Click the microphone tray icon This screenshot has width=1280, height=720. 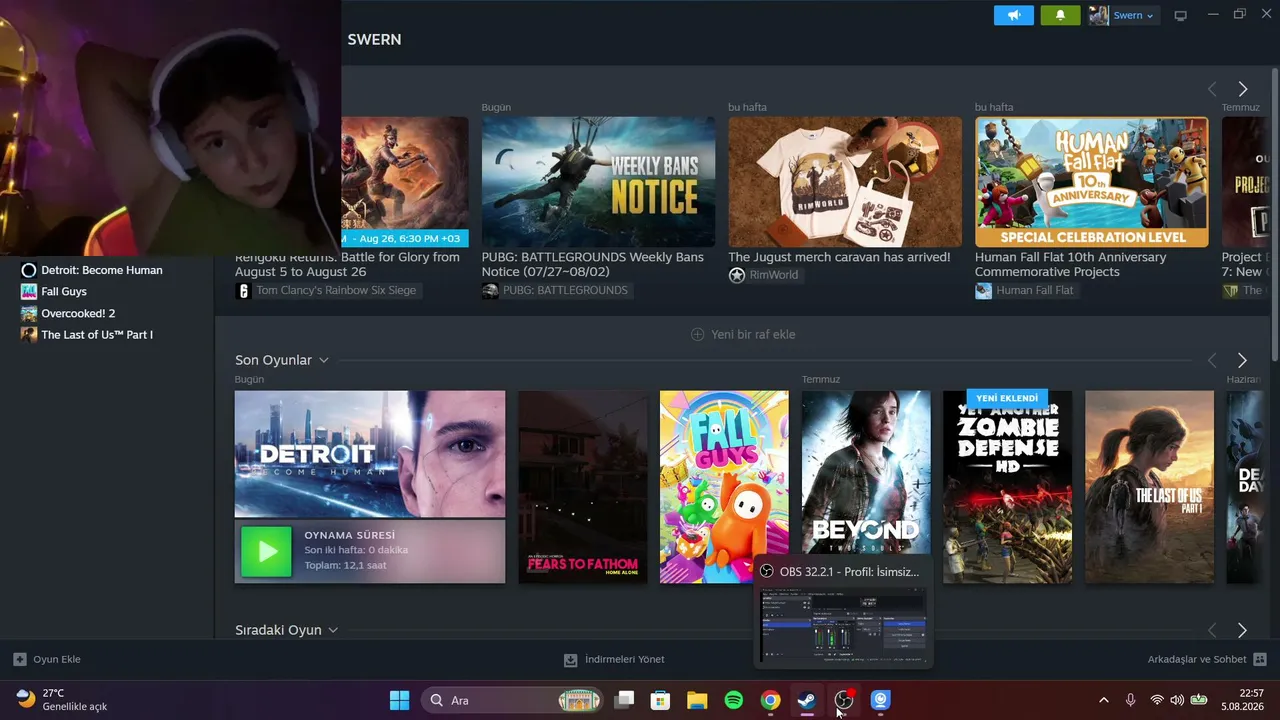pos(1130,700)
